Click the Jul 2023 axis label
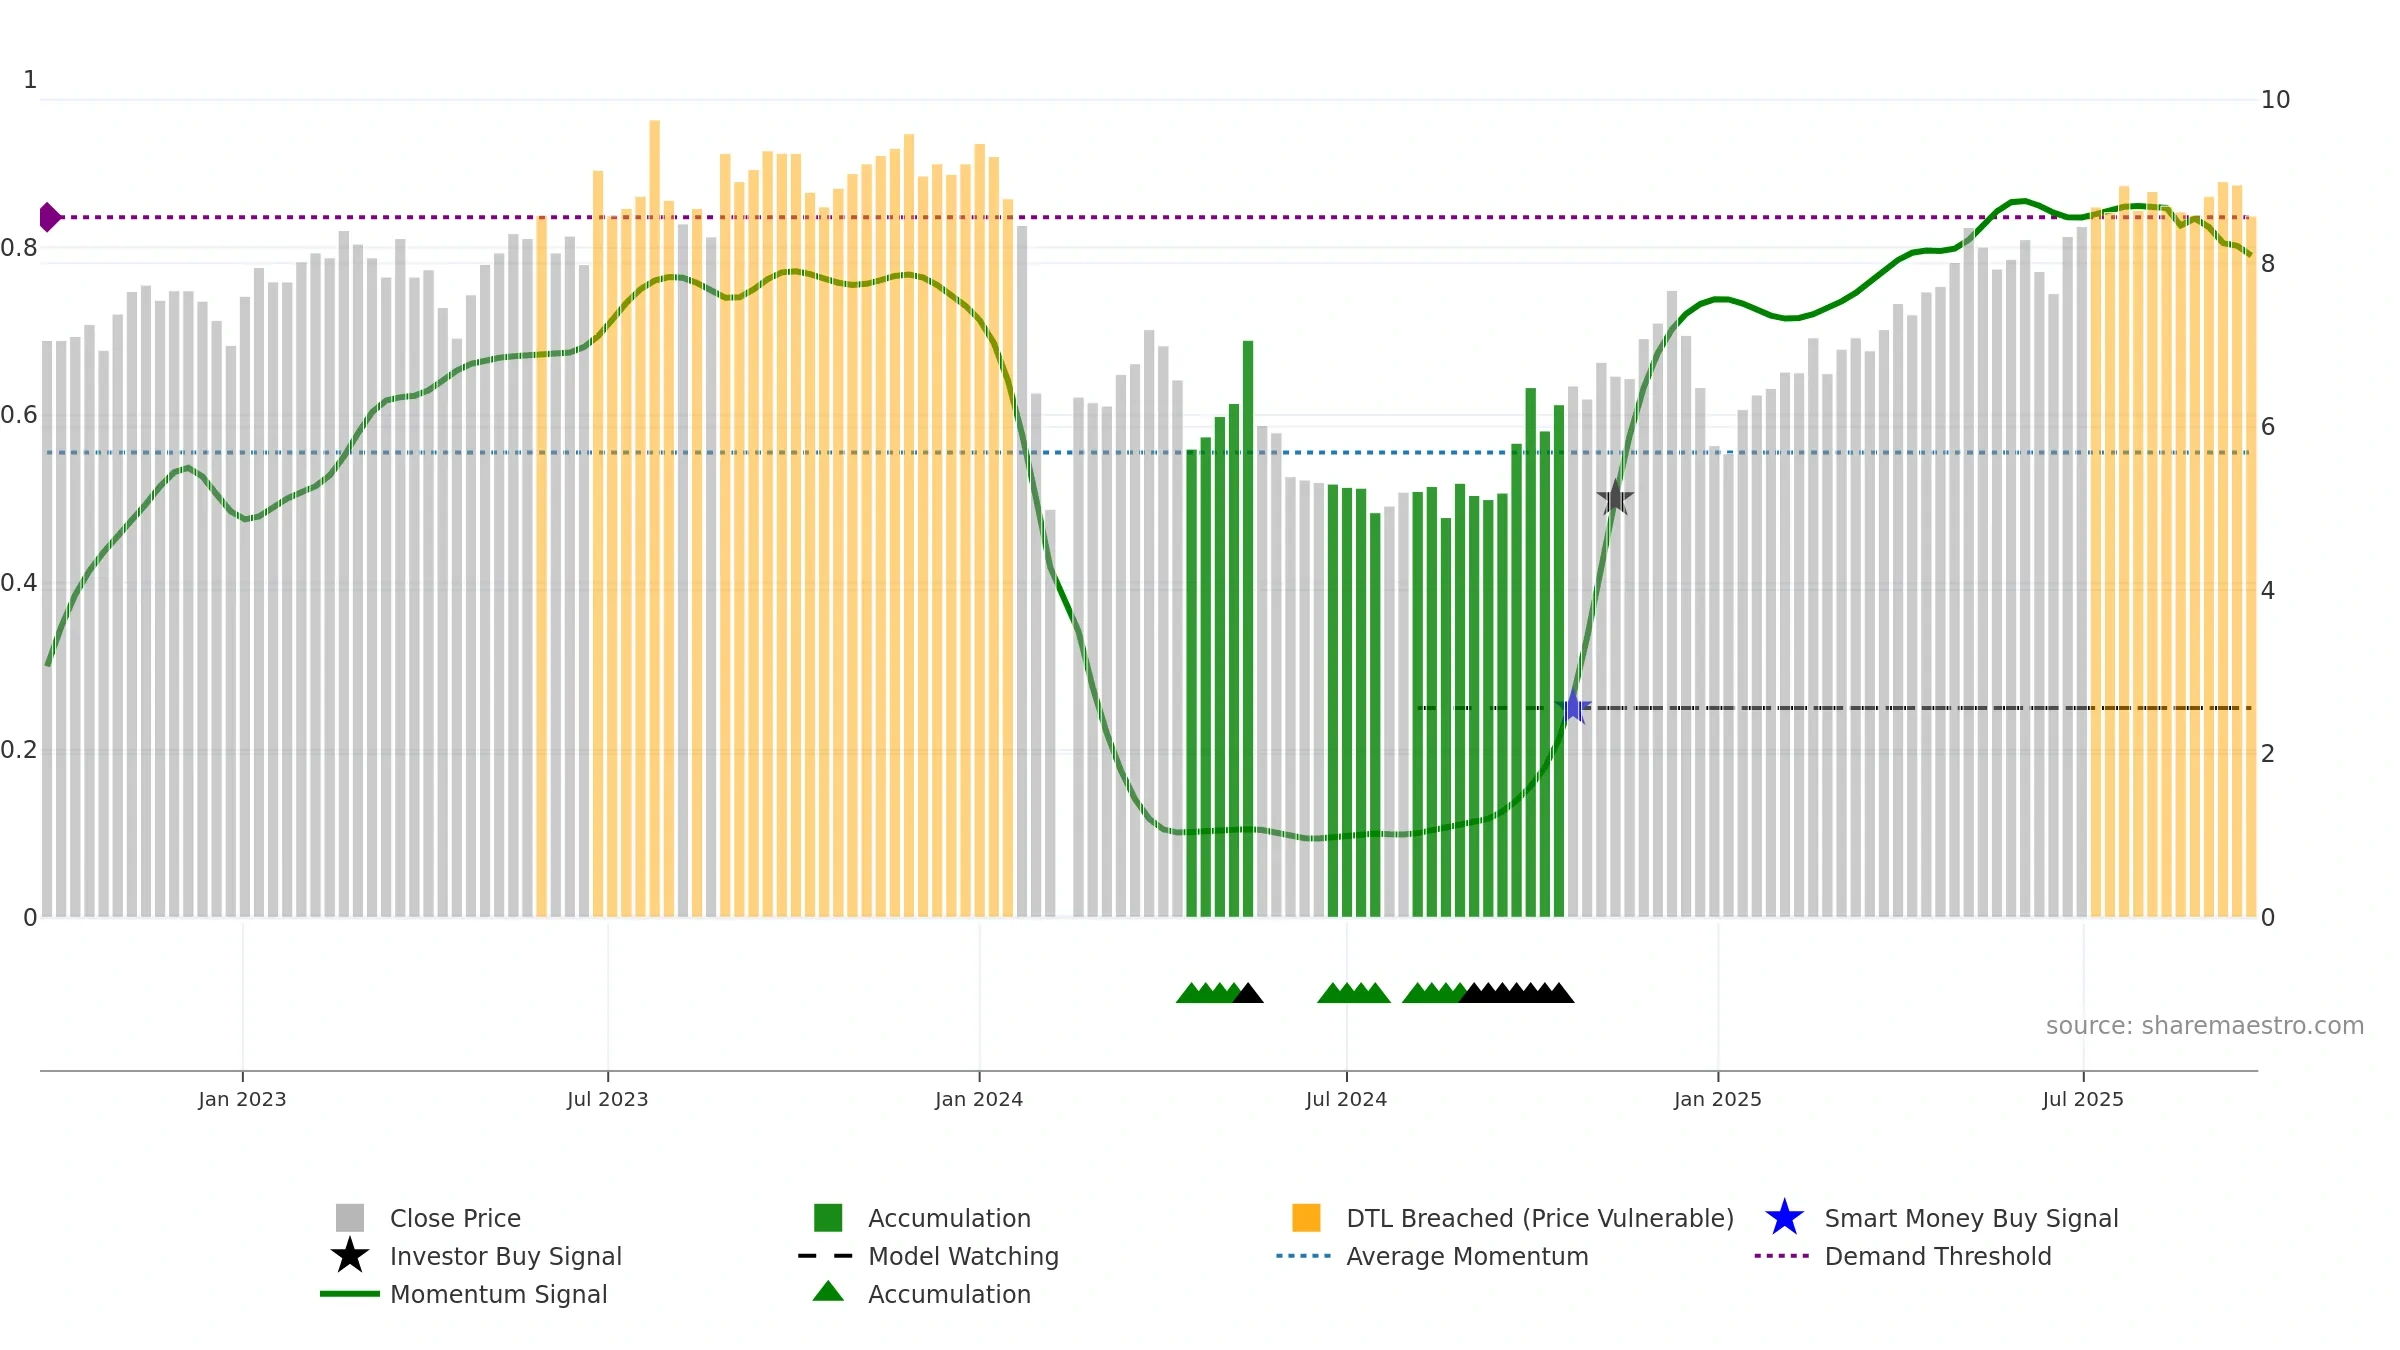Viewport: 2400px width, 1350px height. click(608, 1099)
